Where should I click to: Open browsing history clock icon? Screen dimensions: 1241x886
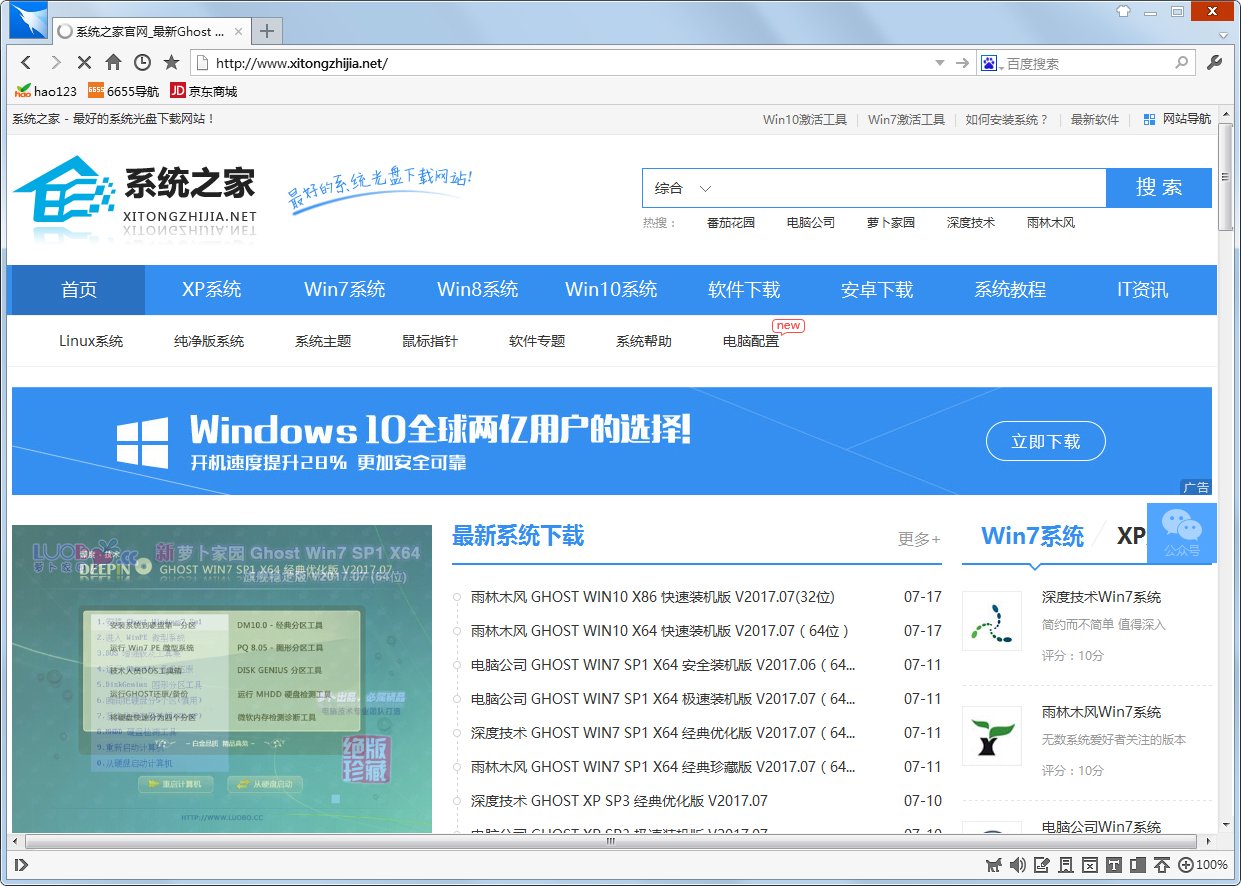coord(142,63)
